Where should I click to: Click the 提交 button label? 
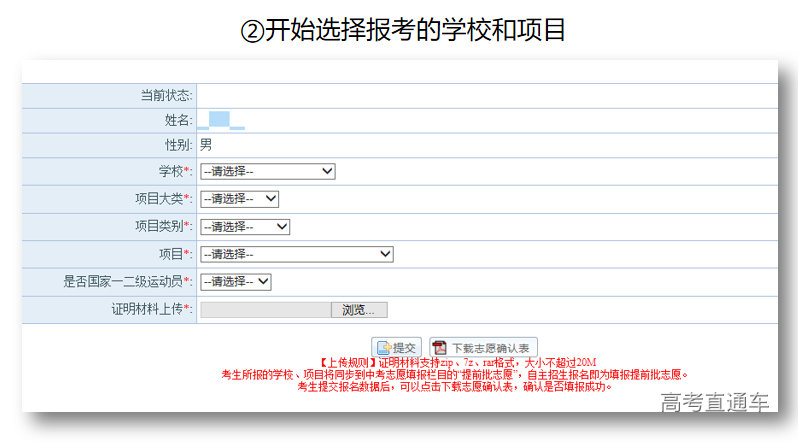pyautogui.click(x=405, y=348)
